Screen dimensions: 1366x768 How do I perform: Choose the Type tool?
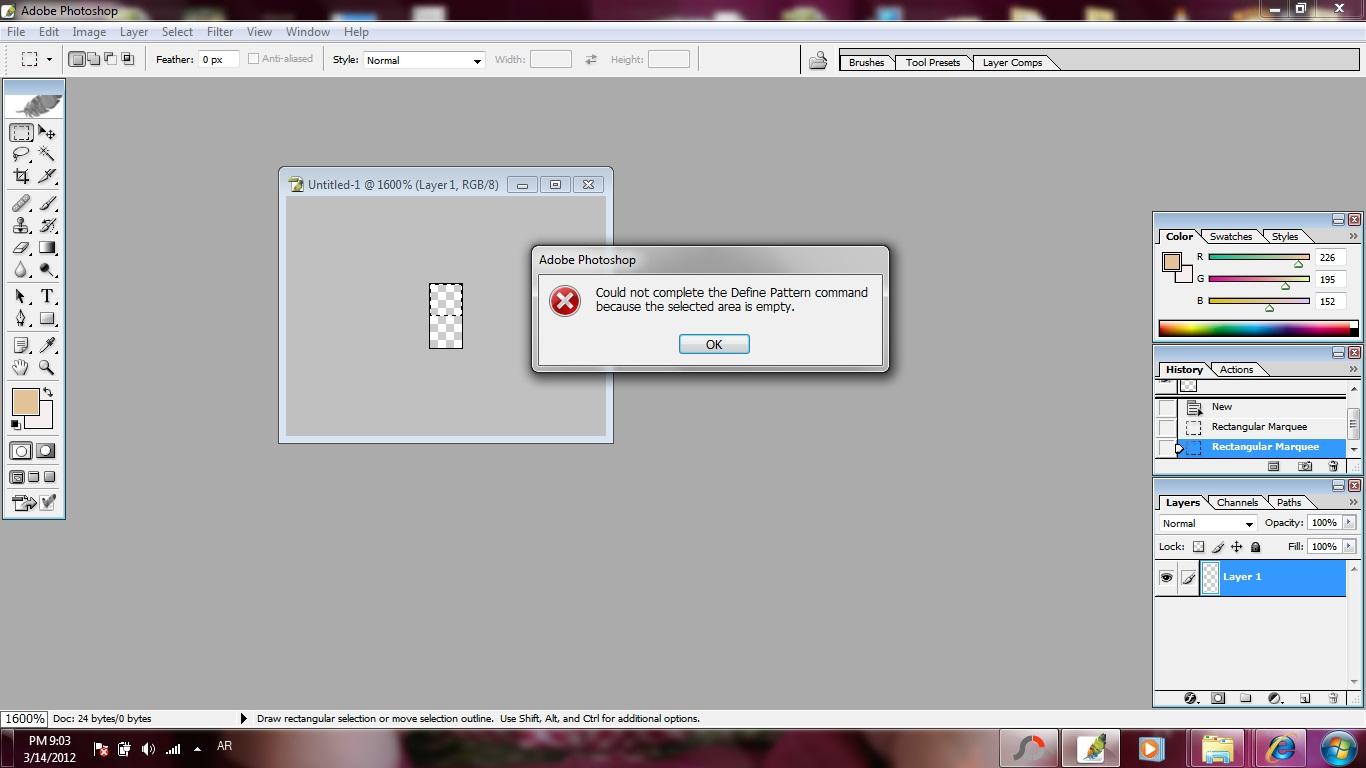click(x=47, y=296)
